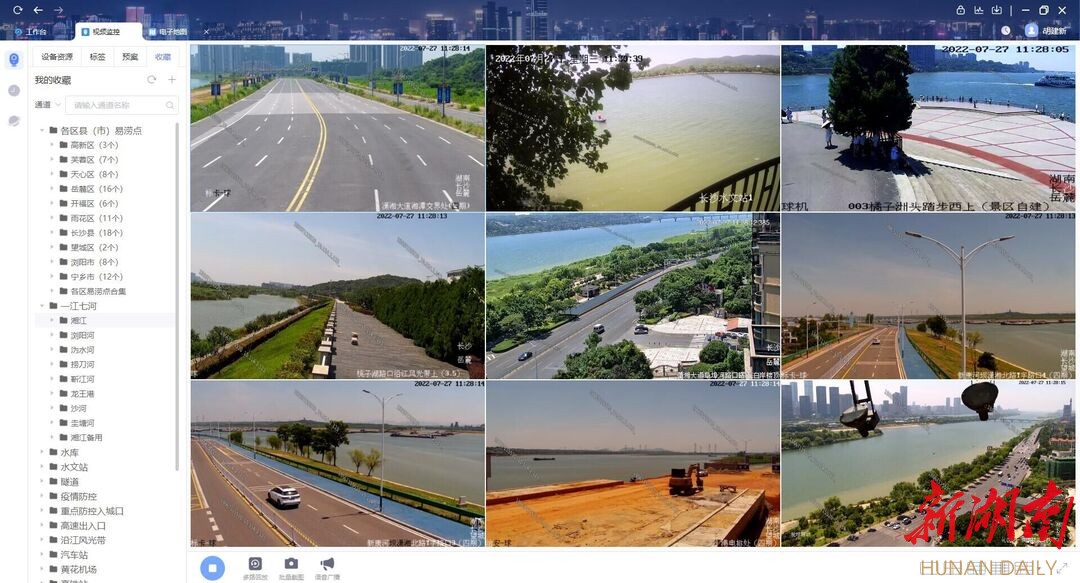1080x583 pixels.
Task: Add a new favorite with plus icon
Action: point(172,80)
